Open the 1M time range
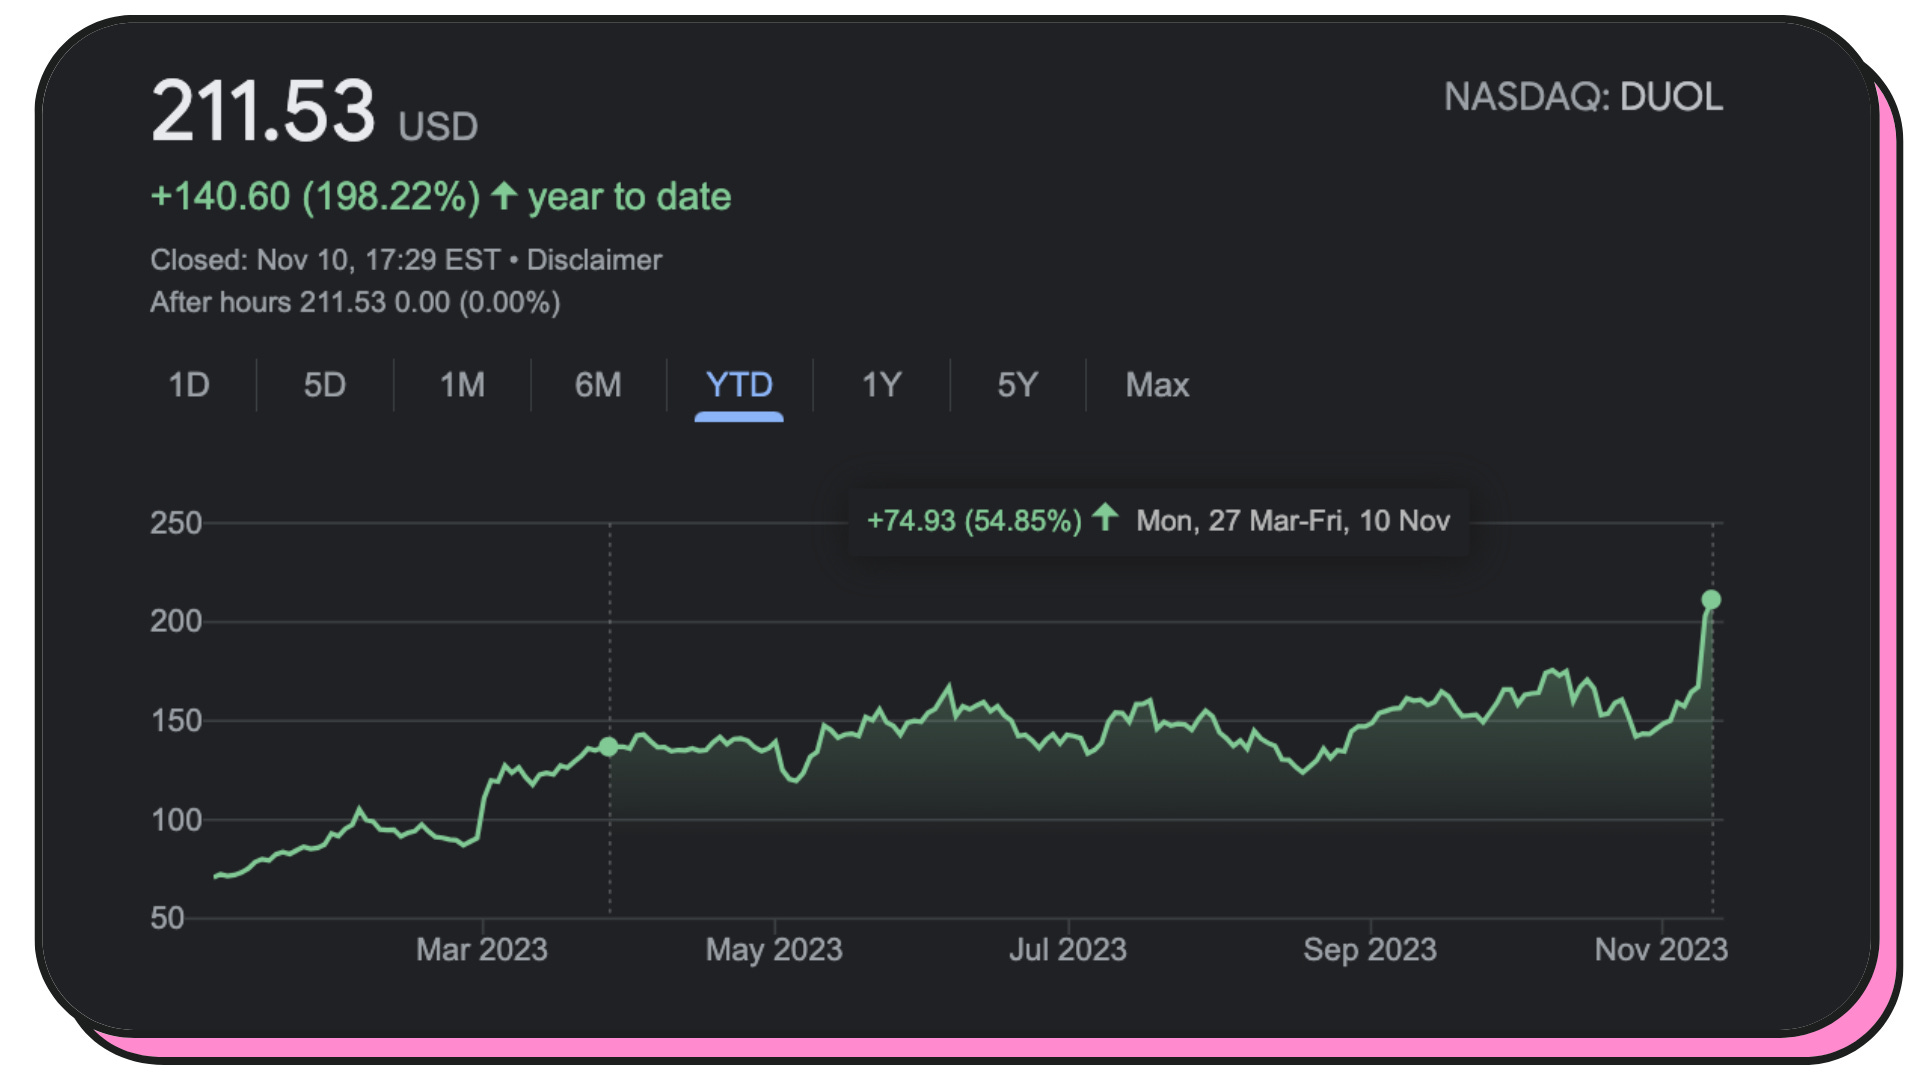1920x1080 pixels. (x=460, y=385)
